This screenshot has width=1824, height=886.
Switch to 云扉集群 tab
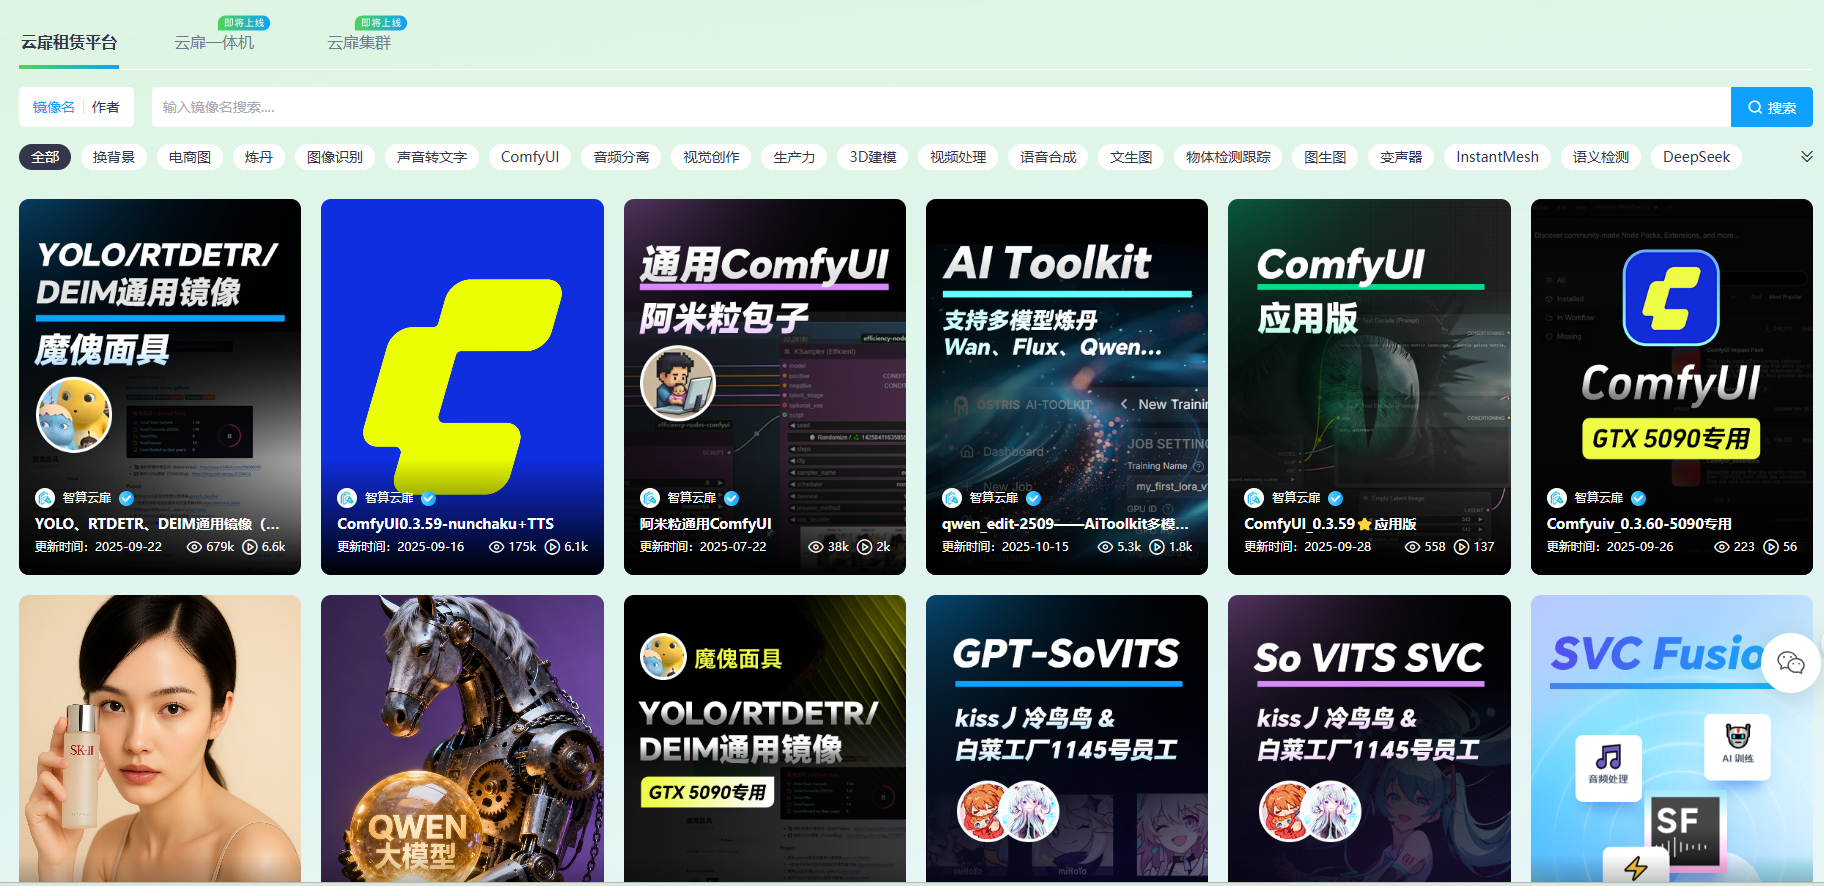[x=359, y=43]
